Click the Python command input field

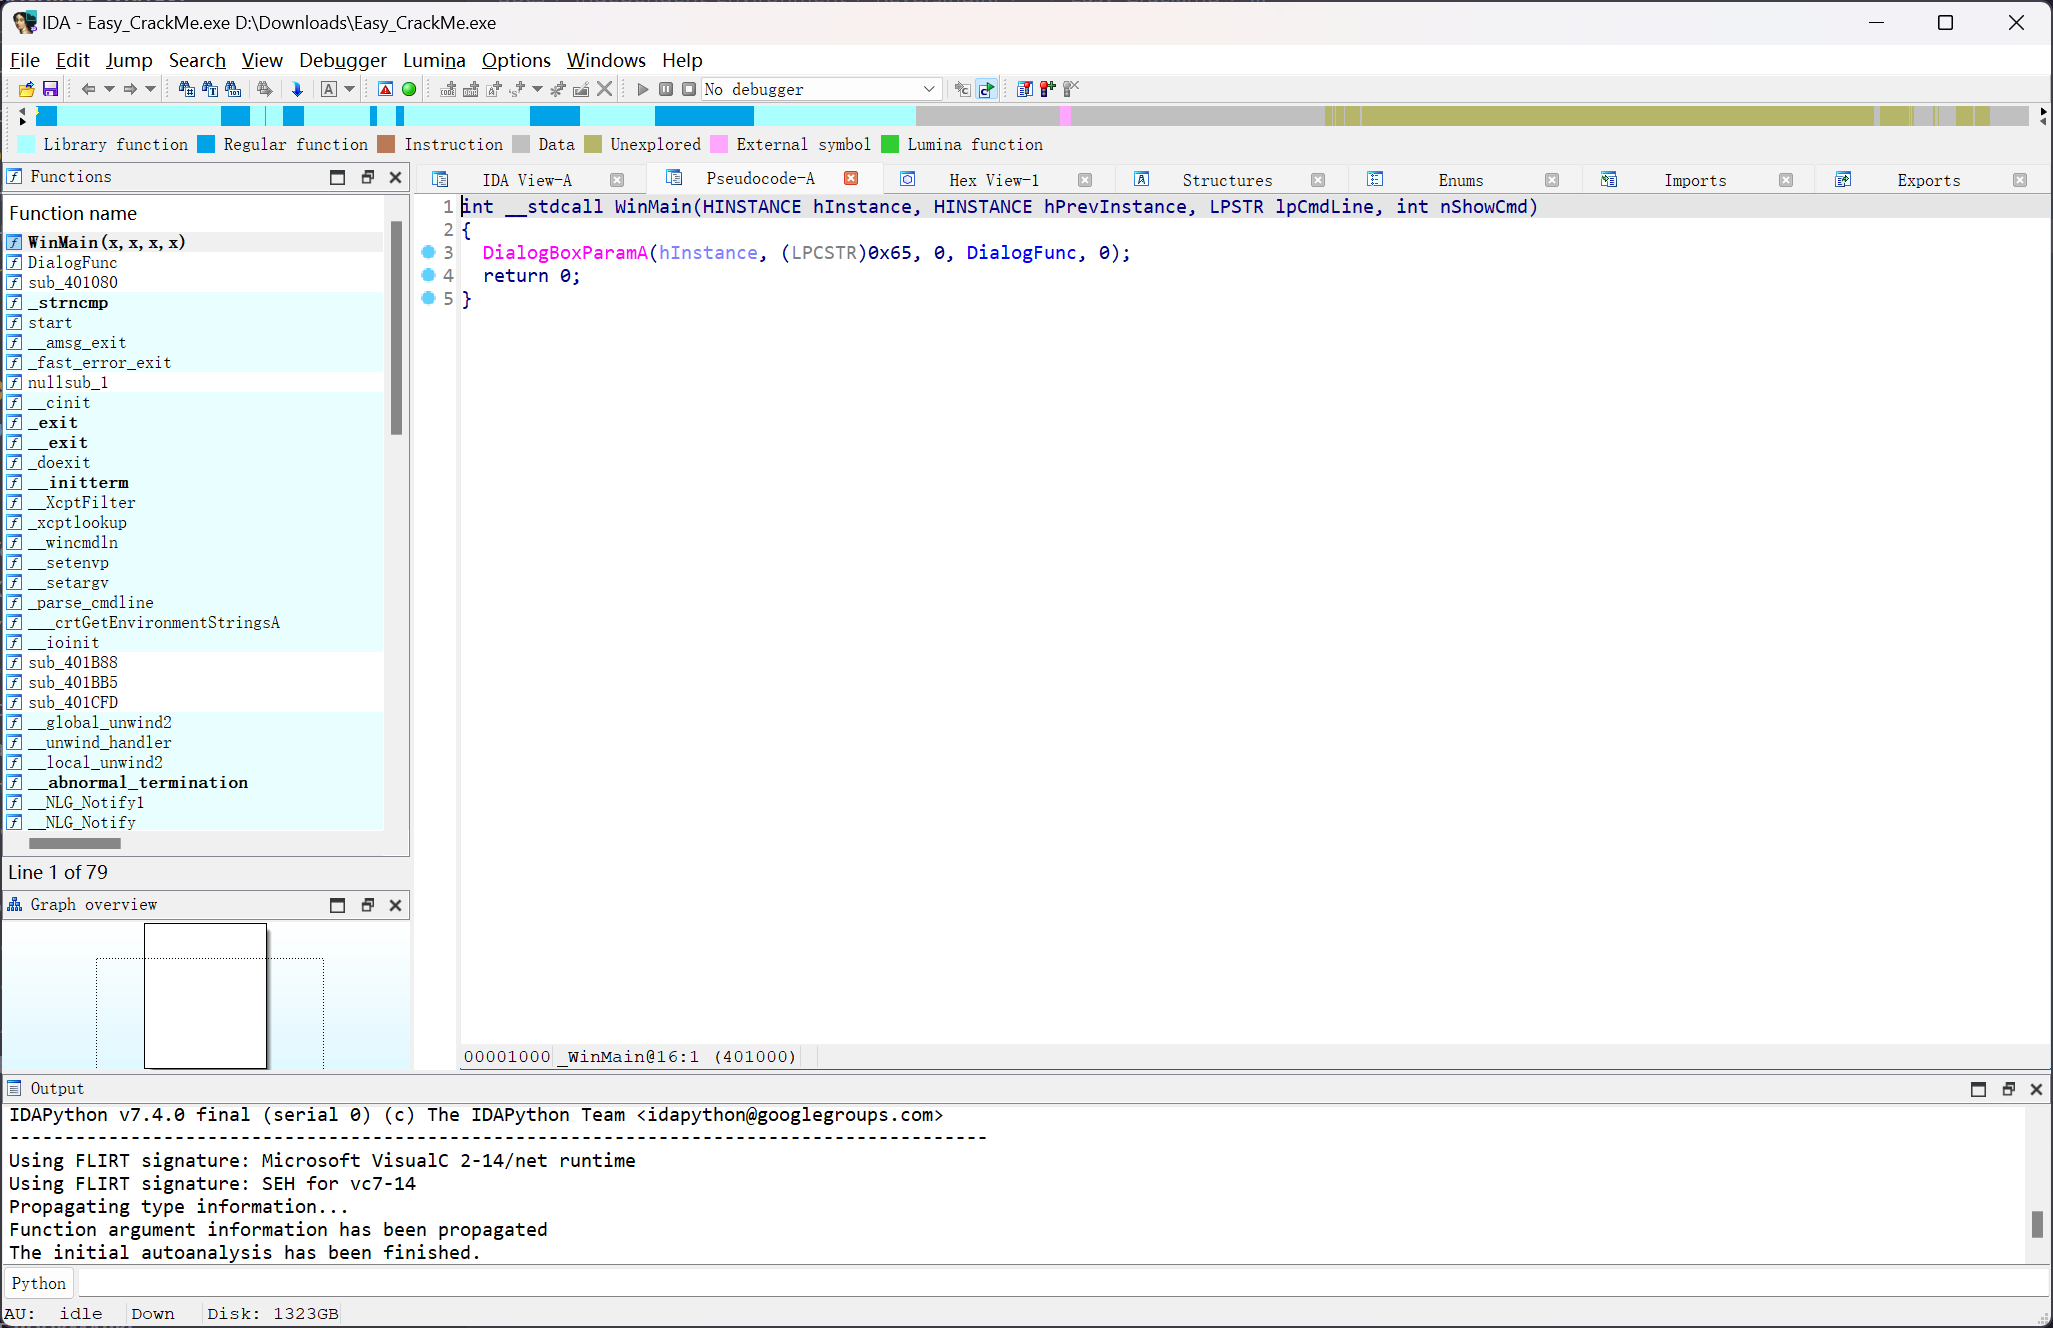[1062, 1283]
